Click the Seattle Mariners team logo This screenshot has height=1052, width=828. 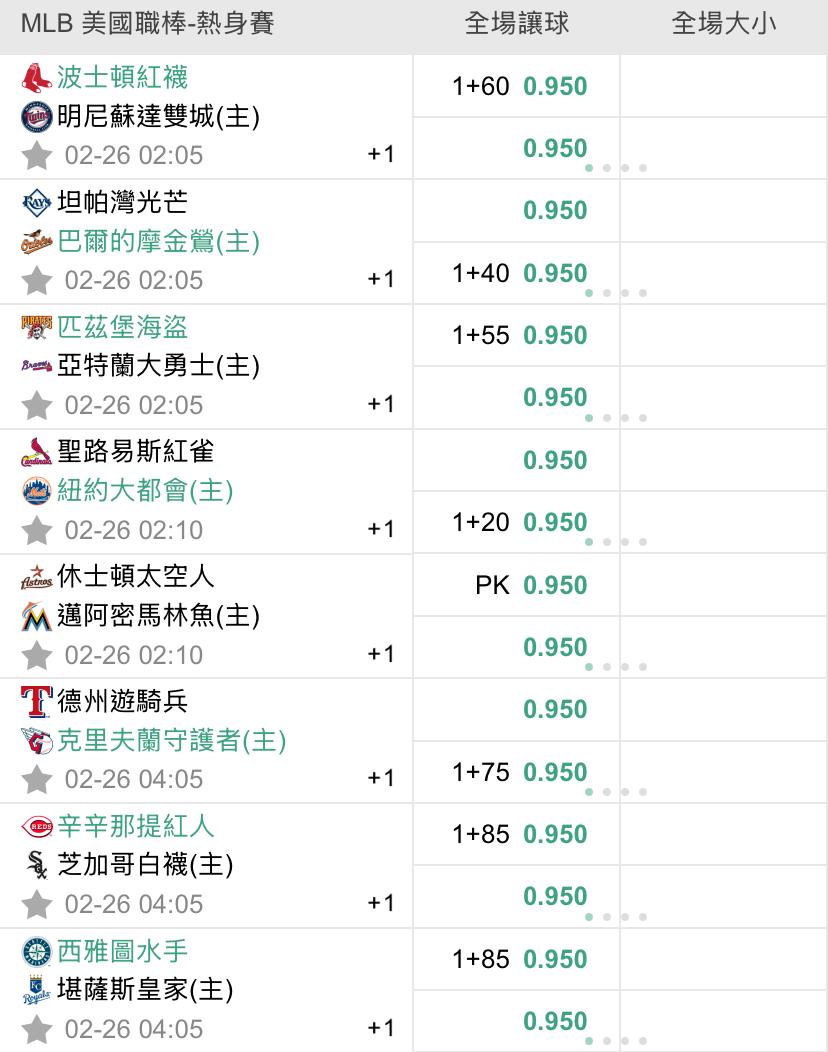pyautogui.click(x=36, y=951)
